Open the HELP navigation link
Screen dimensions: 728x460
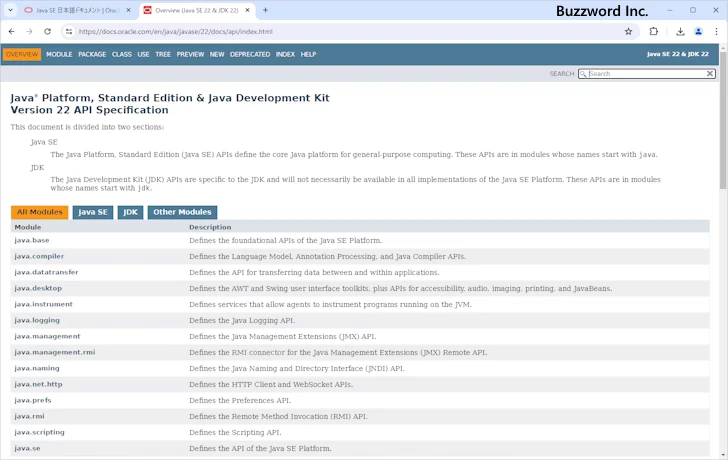(x=308, y=54)
